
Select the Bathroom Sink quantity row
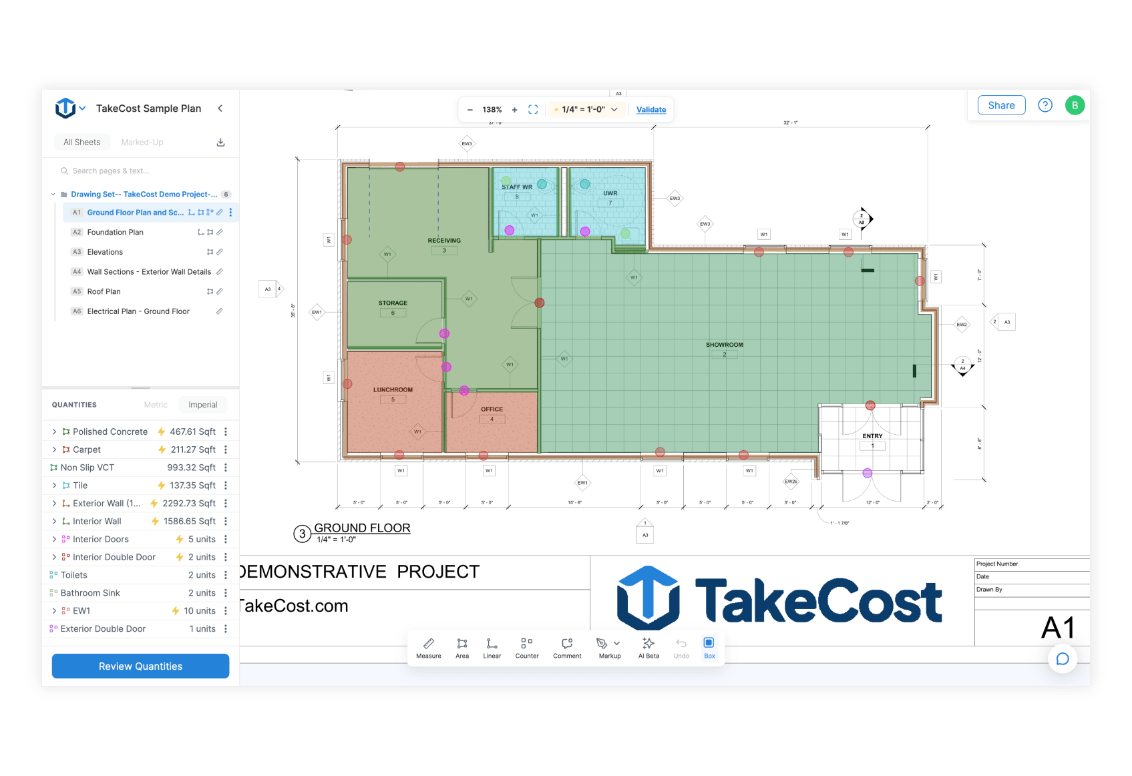point(140,593)
